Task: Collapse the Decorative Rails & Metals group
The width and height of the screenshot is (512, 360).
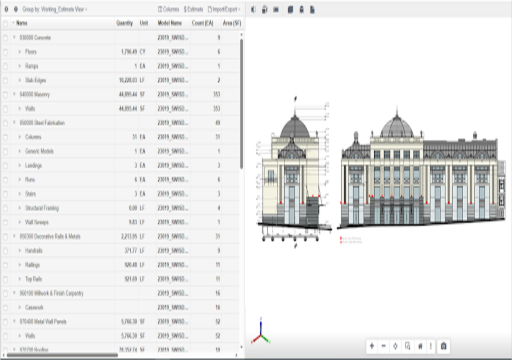Action: point(14,236)
